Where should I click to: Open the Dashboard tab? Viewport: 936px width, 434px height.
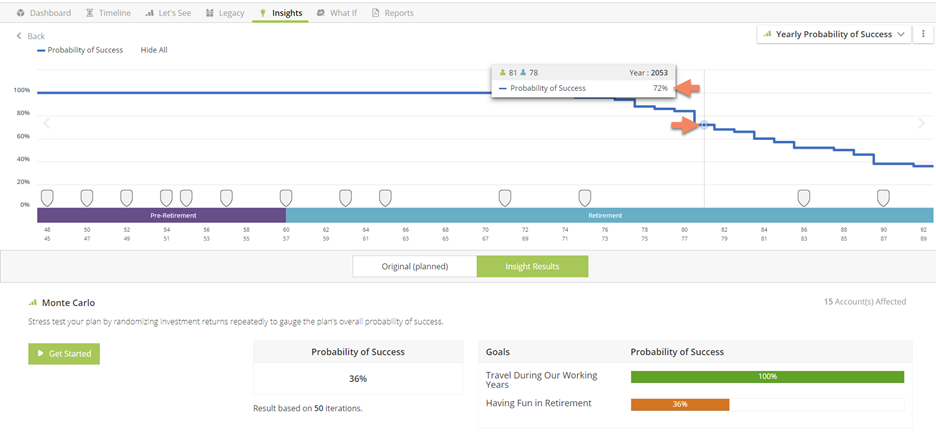(x=44, y=13)
